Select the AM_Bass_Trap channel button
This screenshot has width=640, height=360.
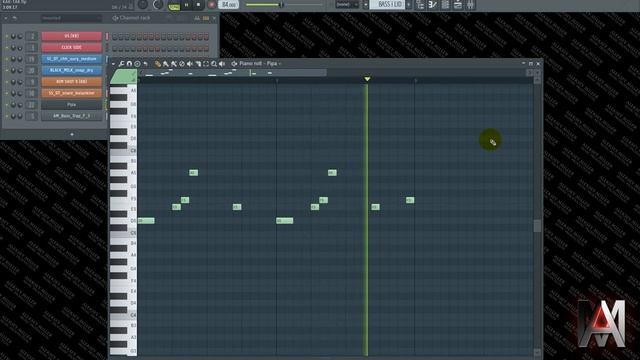click(71, 116)
